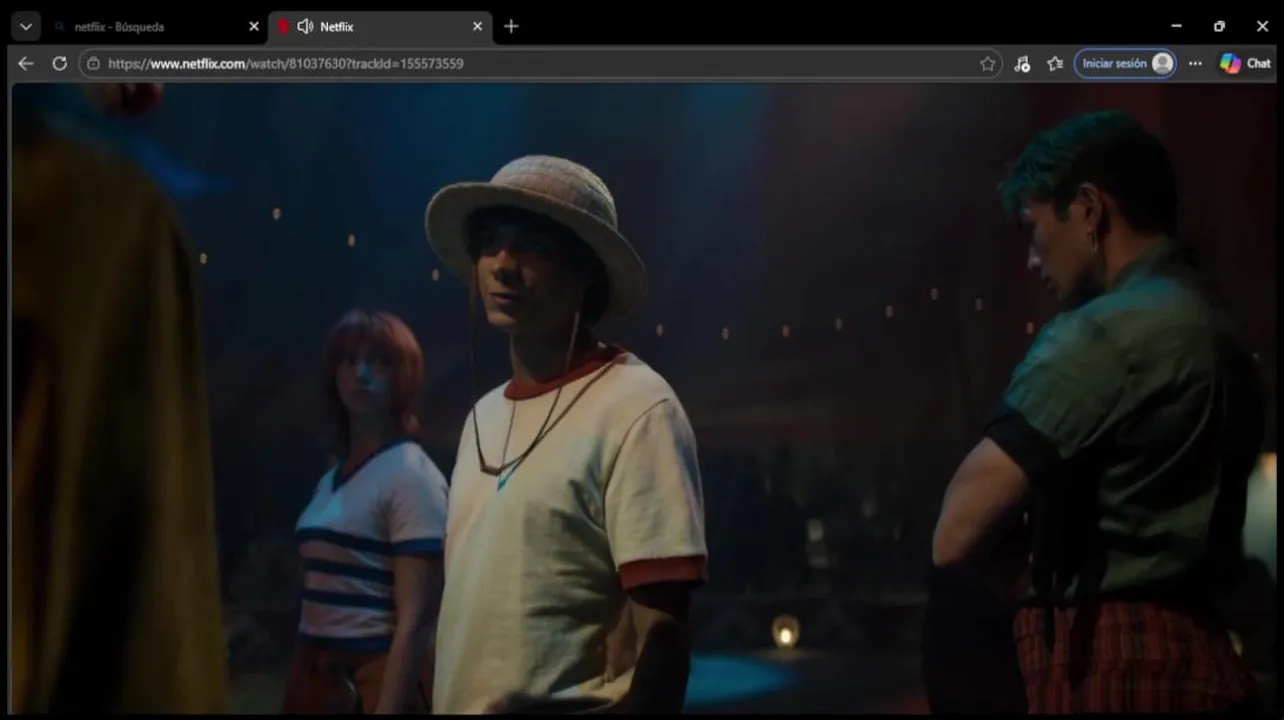1284x720 pixels.
Task: Restore down the browser window
Action: click(x=1219, y=27)
